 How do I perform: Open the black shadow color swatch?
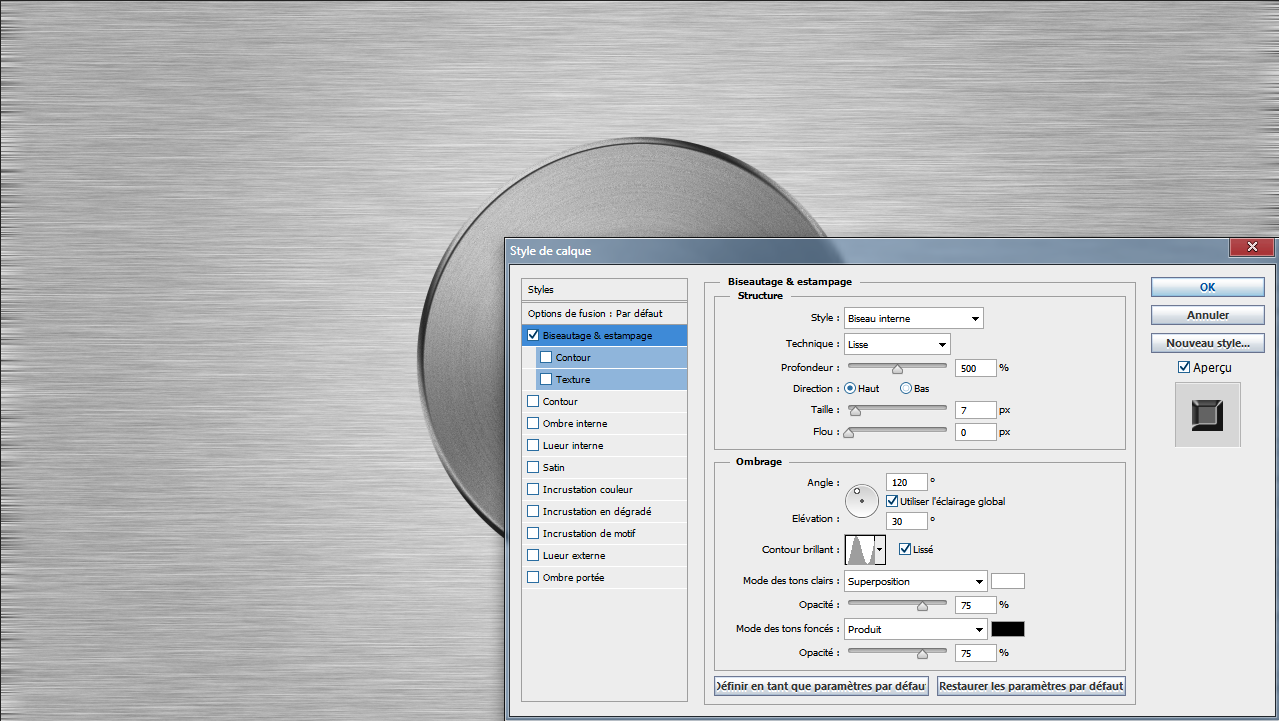[x=1008, y=629]
